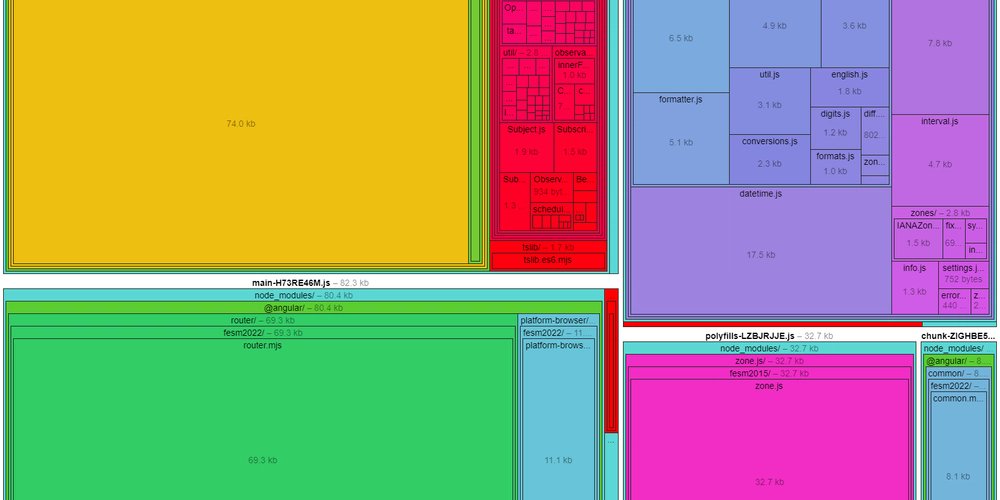Viewport: 1000px width, 500px height.
Task: Click the Subject.js 1.9 kb block
Action: pos(526,147)
